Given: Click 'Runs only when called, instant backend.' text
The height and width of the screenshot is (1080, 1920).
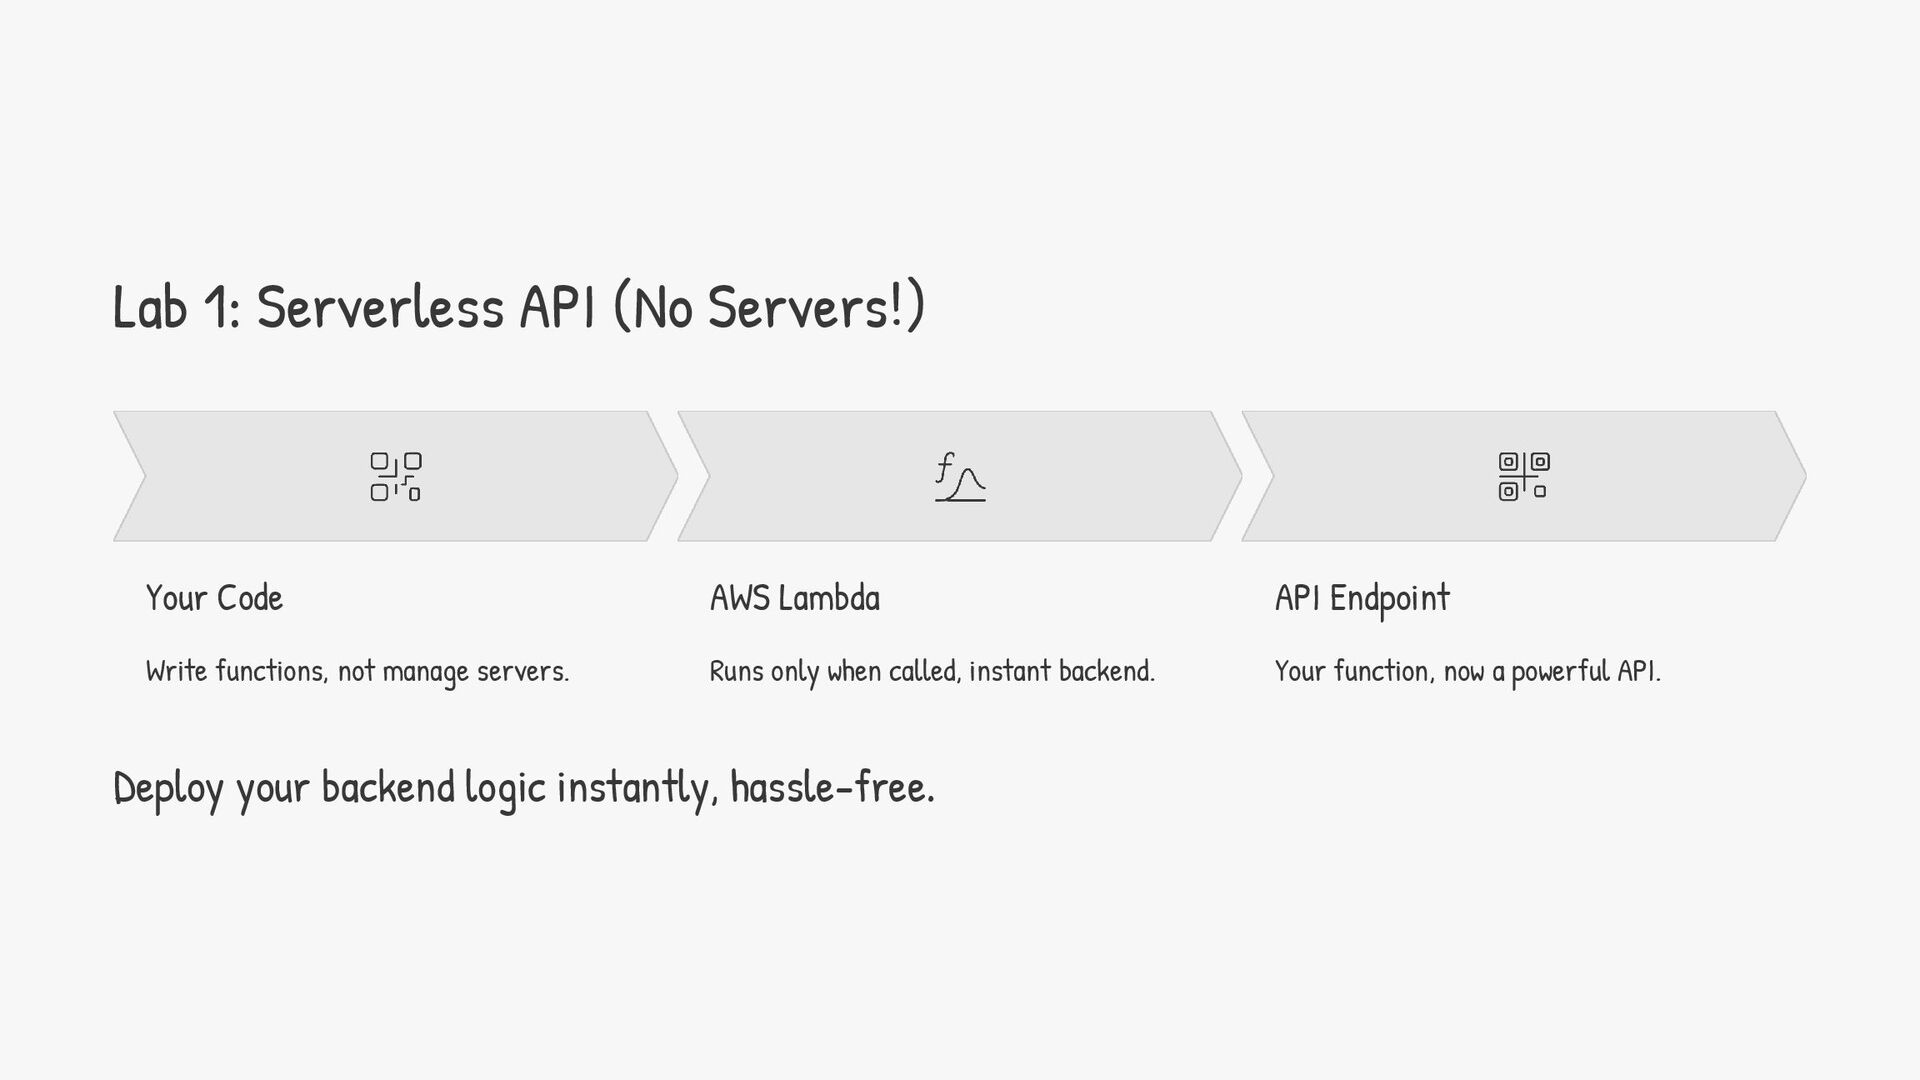Looking at the screenshot, I should (931, 671).
